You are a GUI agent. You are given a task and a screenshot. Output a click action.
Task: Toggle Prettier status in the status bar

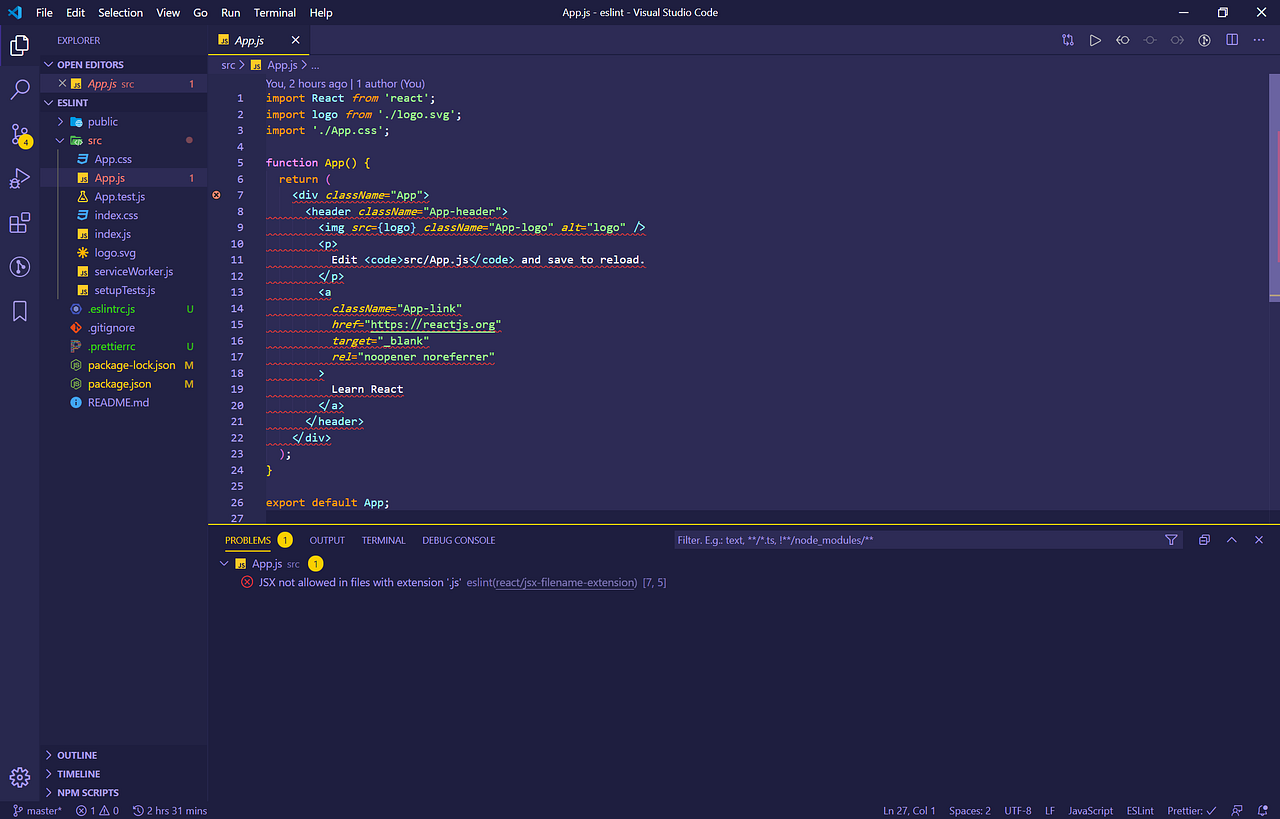point(1190,810)
